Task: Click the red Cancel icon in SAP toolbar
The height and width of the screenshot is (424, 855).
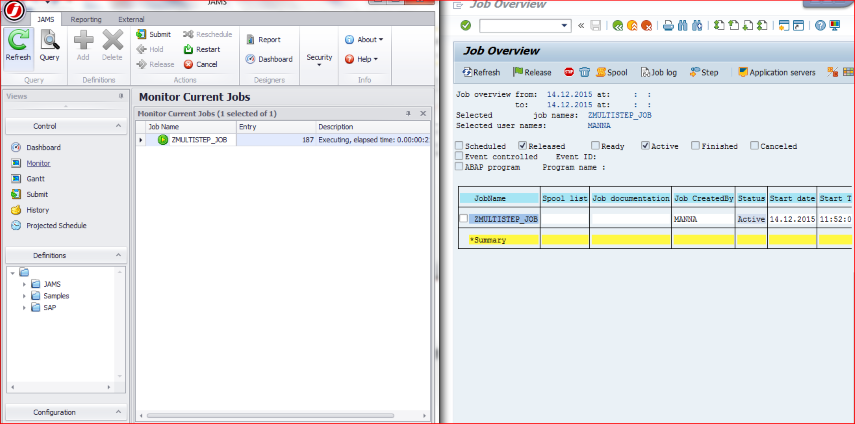Action: 647,25
